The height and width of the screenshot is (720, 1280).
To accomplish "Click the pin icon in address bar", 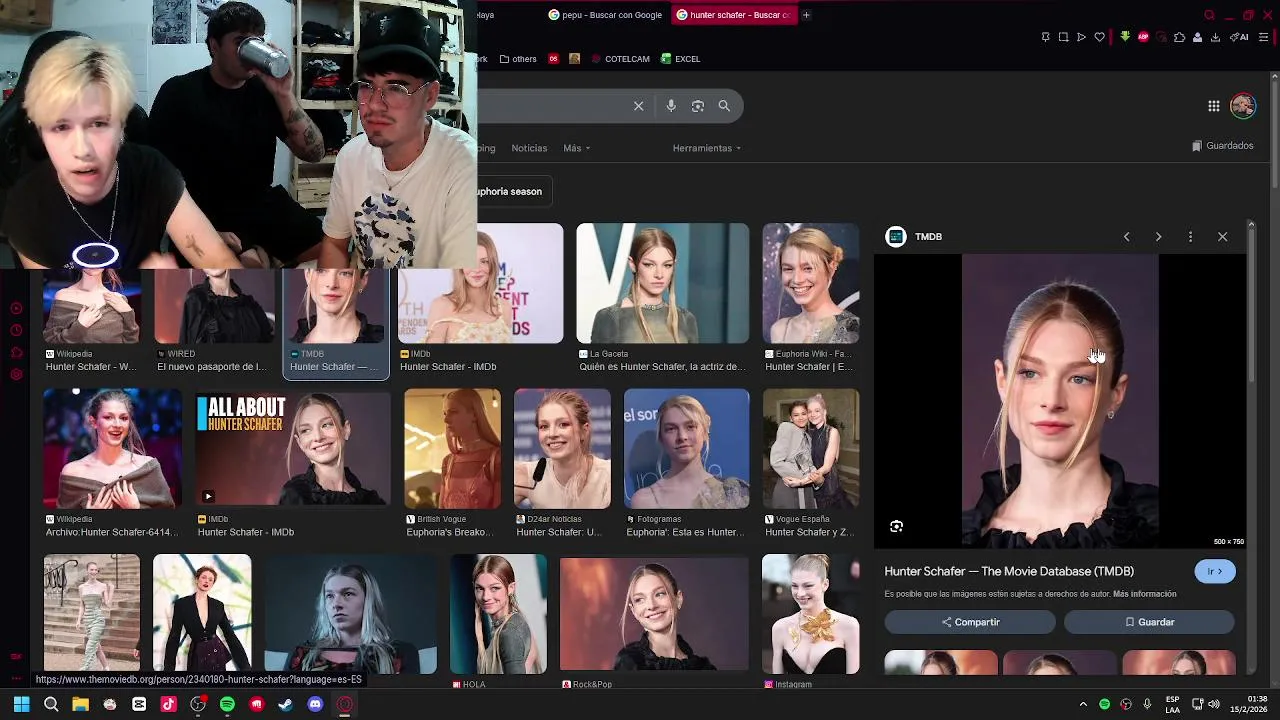I will point(1045,37).
